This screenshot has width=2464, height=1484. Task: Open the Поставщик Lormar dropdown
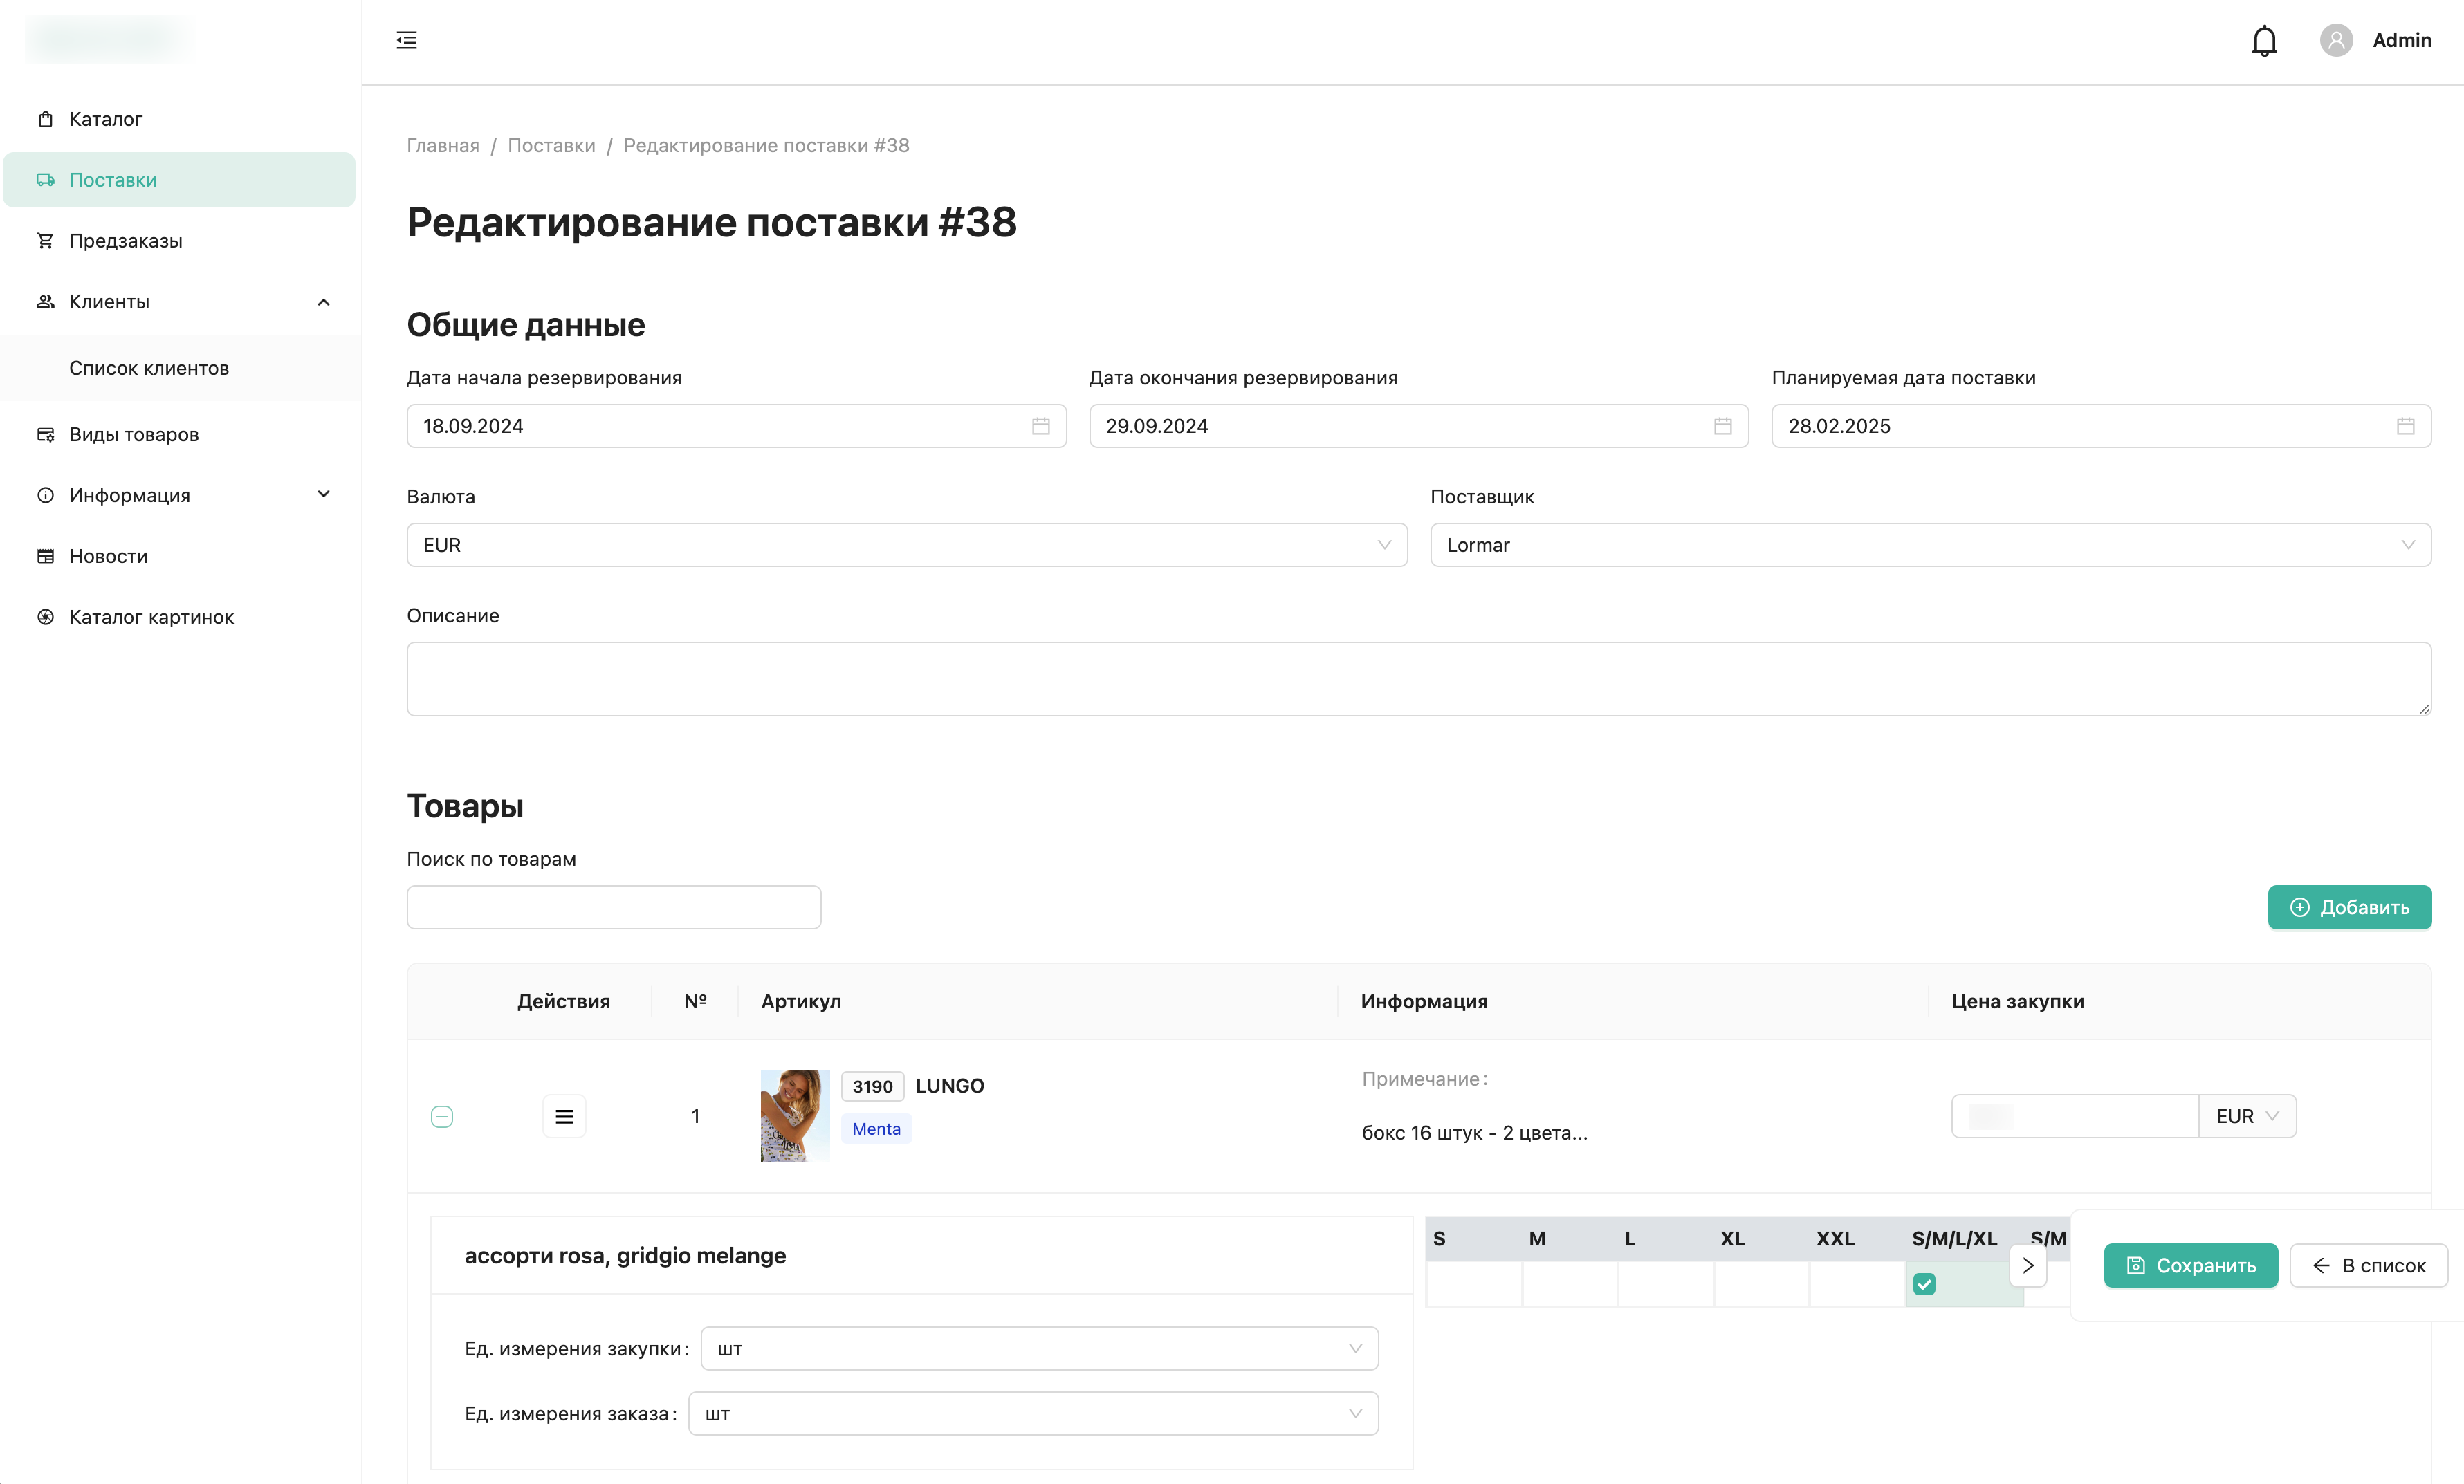(1929, 545)
